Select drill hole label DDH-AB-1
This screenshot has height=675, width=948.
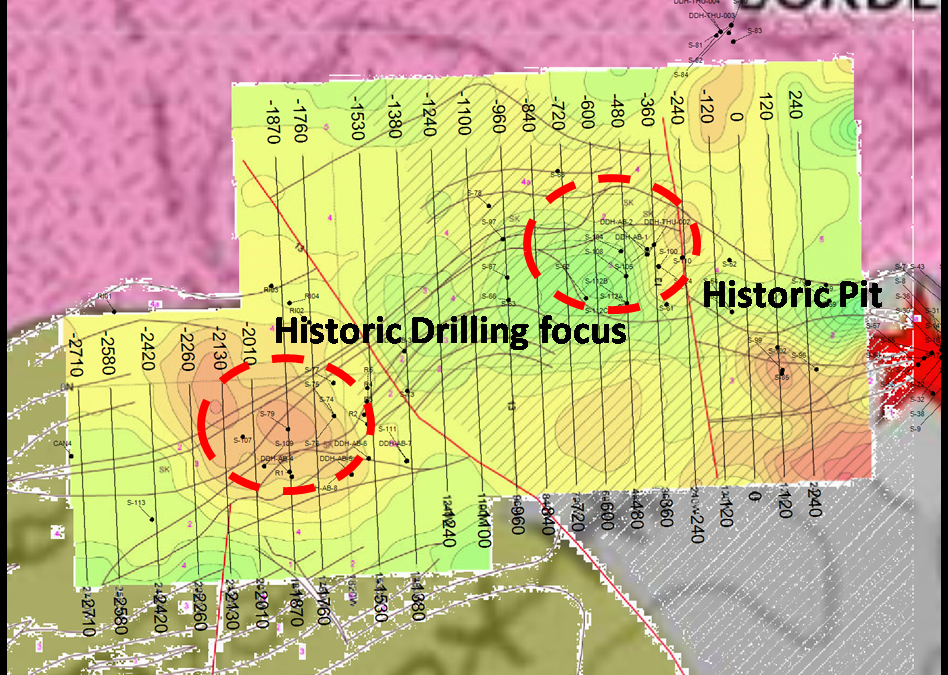tap(631, 237)
